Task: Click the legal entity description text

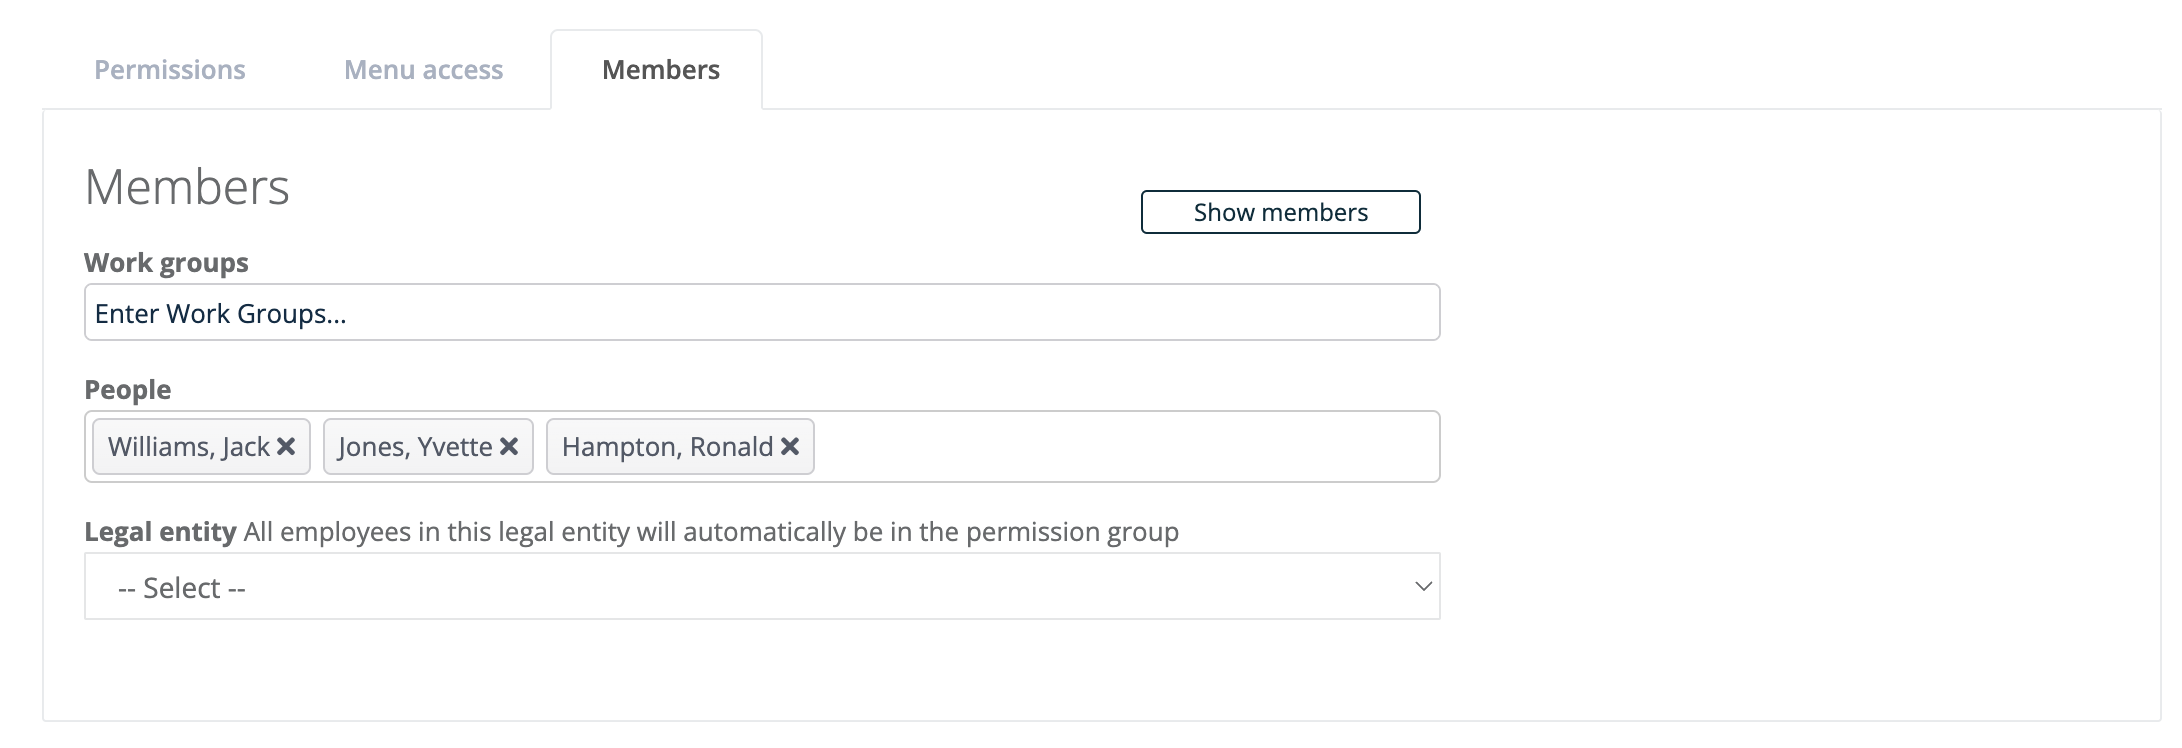Action: (x=711, y=532)
